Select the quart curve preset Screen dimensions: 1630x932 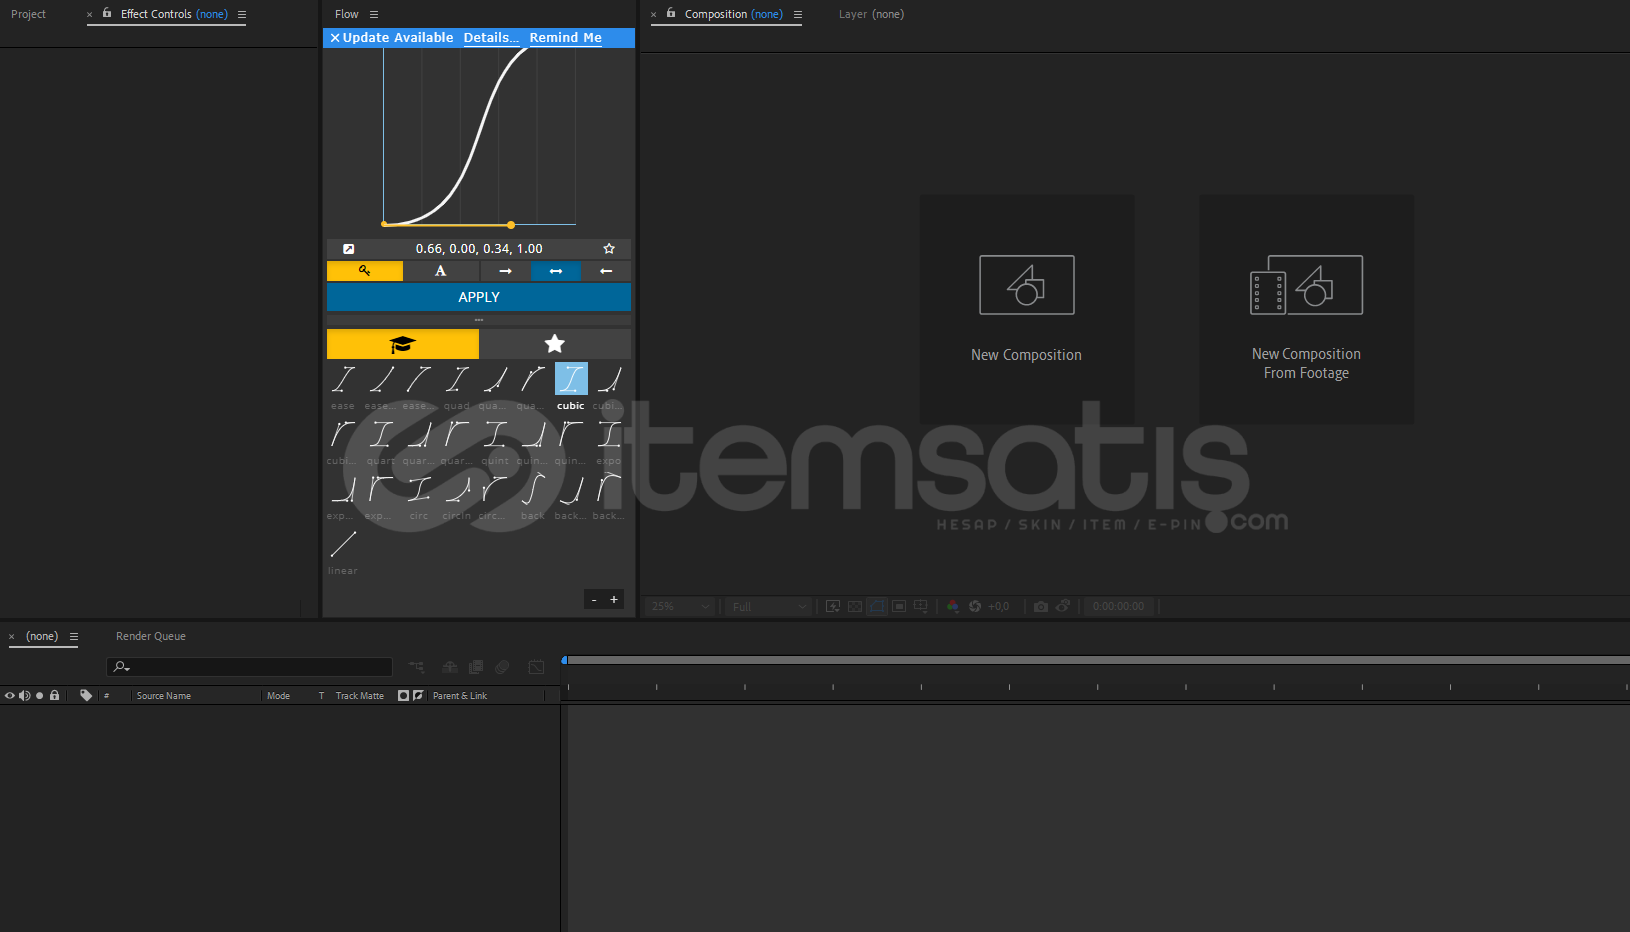pyautogui.click(x=381, y=435)
